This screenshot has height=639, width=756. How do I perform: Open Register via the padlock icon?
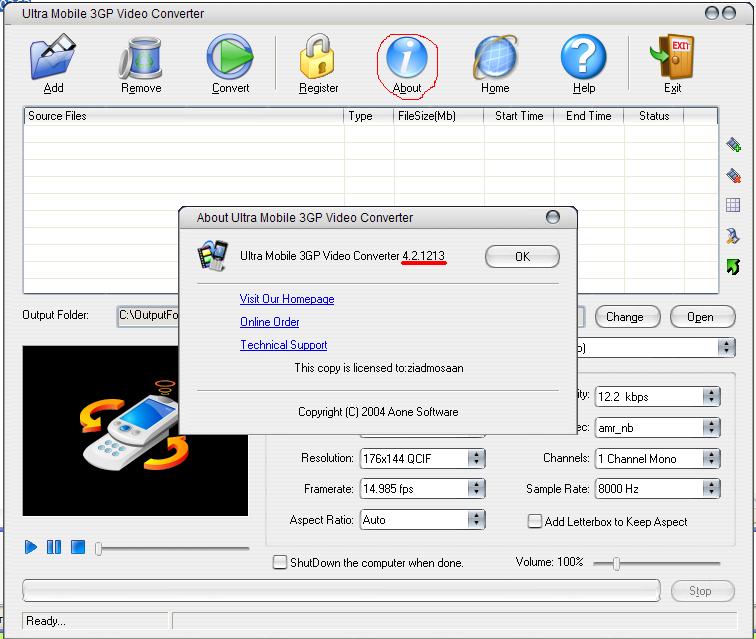pyautogui.click(x=318, y=58)
